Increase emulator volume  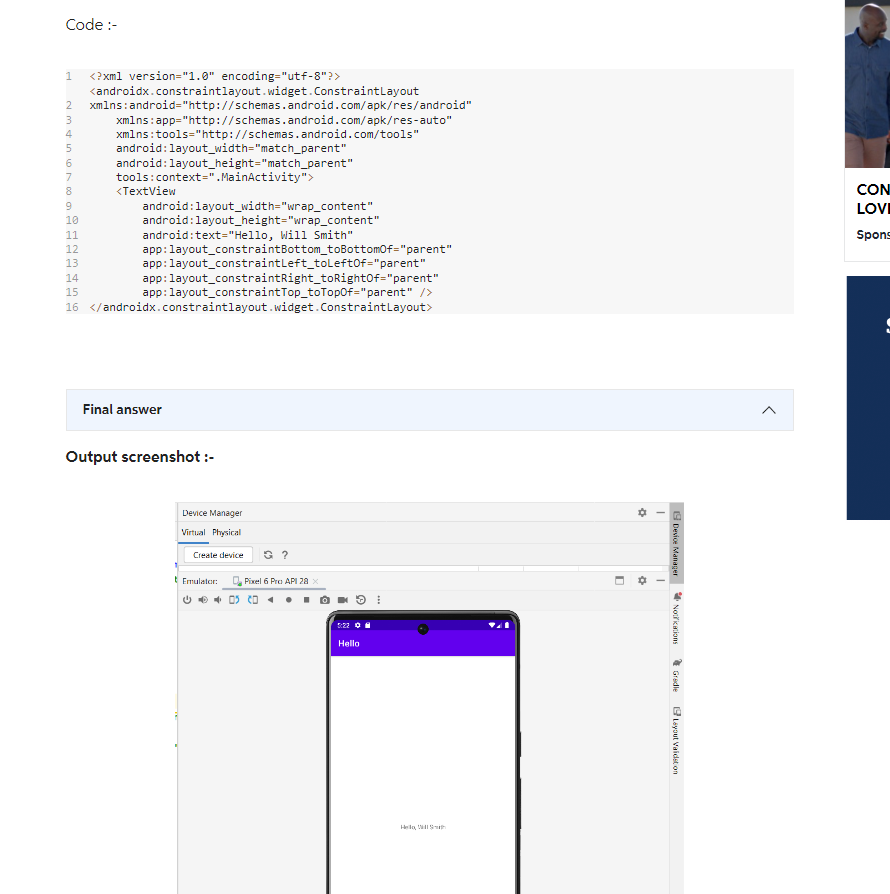(203, 600)
